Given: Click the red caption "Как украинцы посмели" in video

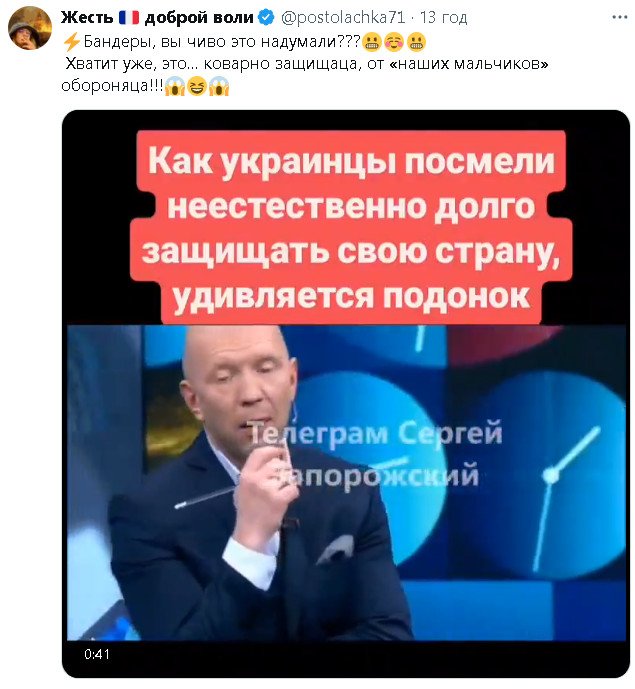Looking at the screenshot, I should [x=351, y=161].
